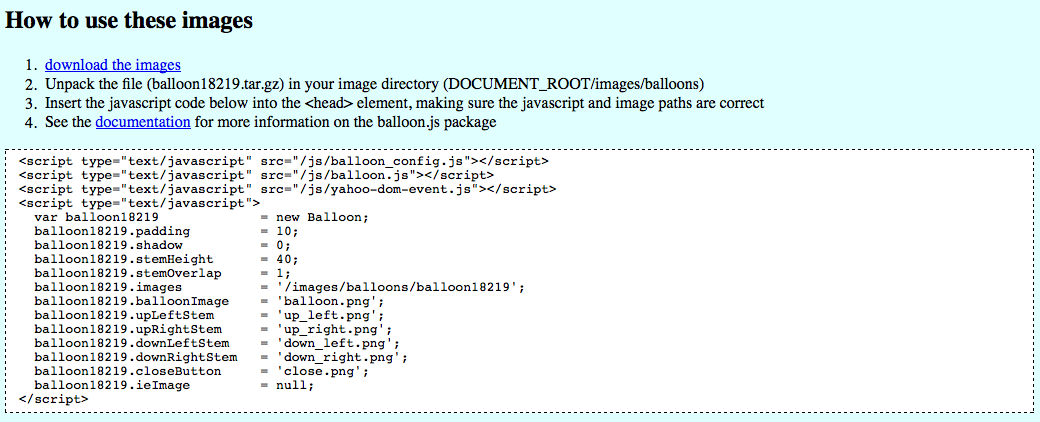Click the downLeftStem 'down_left.png' line
The image size is (1040, 422).
[x=218, y=343]
